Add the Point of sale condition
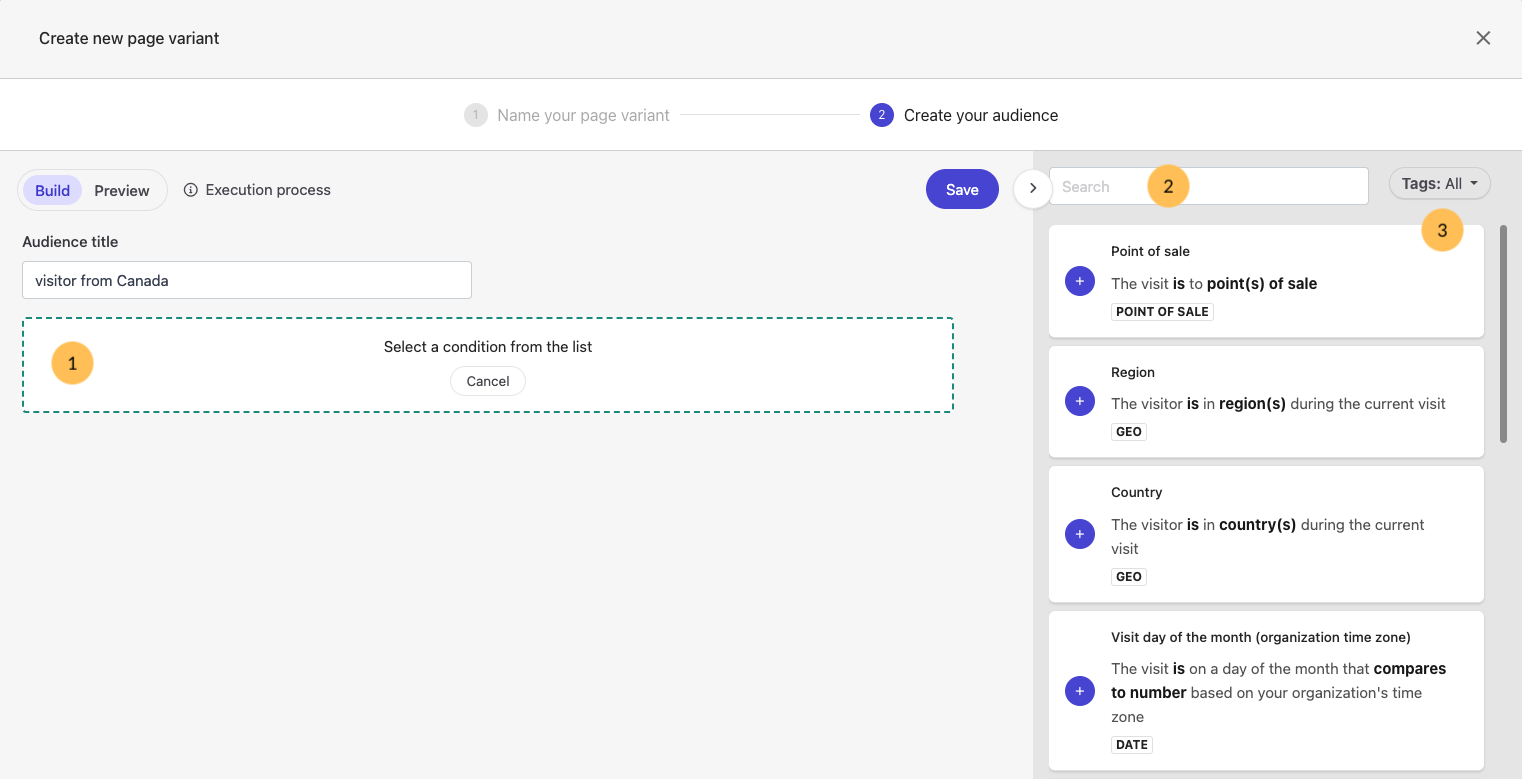Screen dimensions: 1522x779 click(x=1079, y=281)
